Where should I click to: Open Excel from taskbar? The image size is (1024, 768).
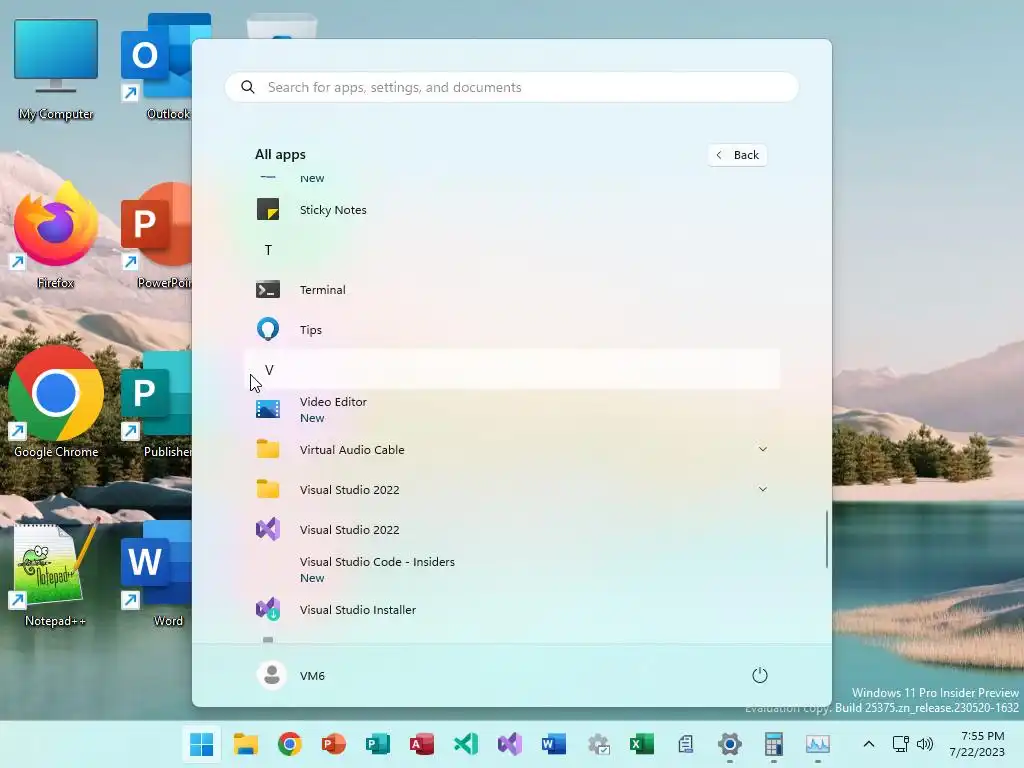coord(642,744)
